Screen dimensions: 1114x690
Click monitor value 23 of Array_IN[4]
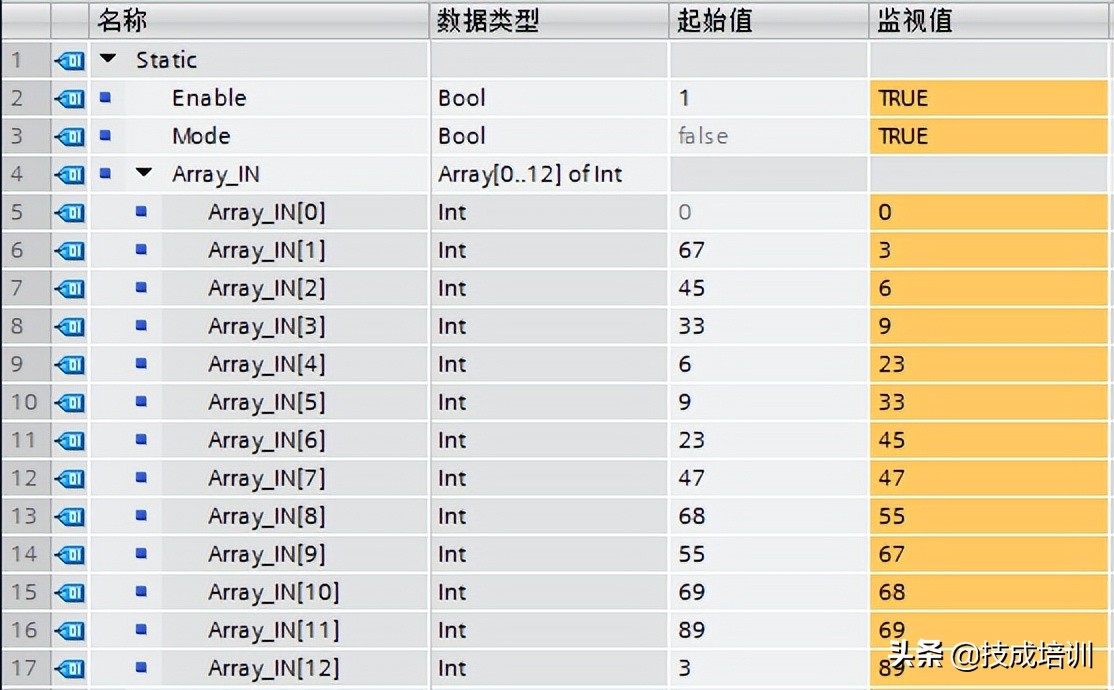[x=892, y=364]
